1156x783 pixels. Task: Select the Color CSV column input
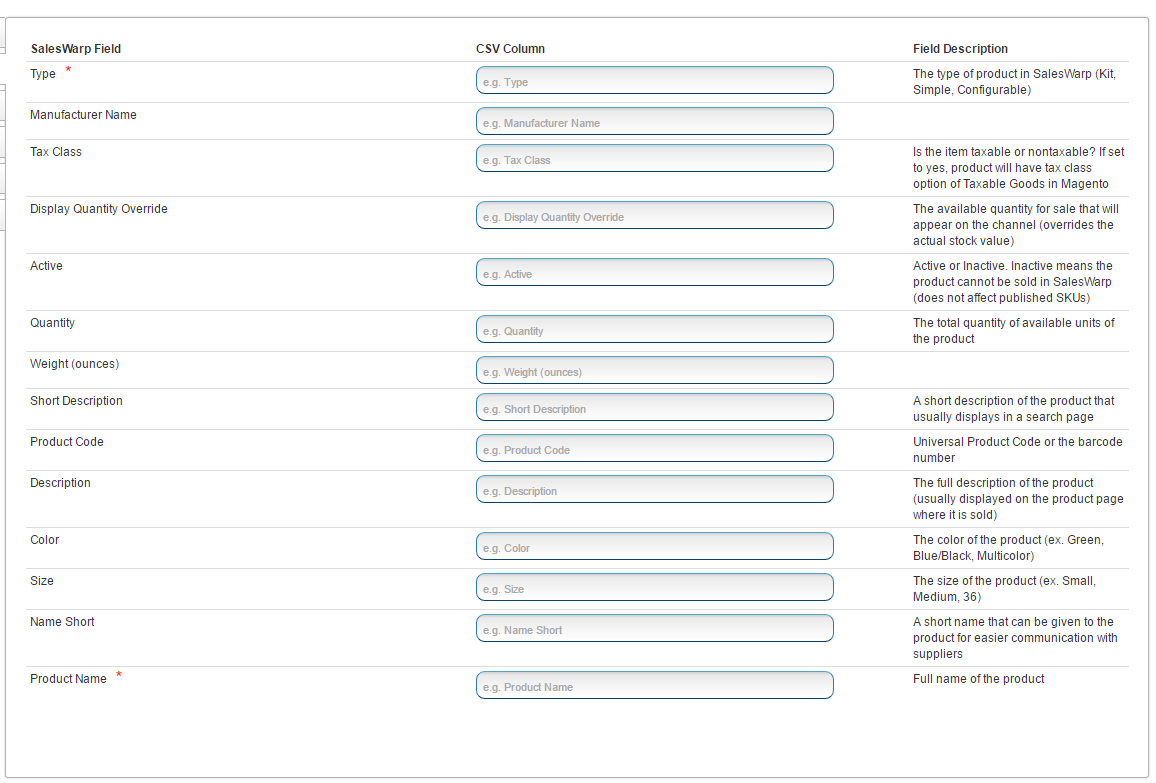[654, 547]
